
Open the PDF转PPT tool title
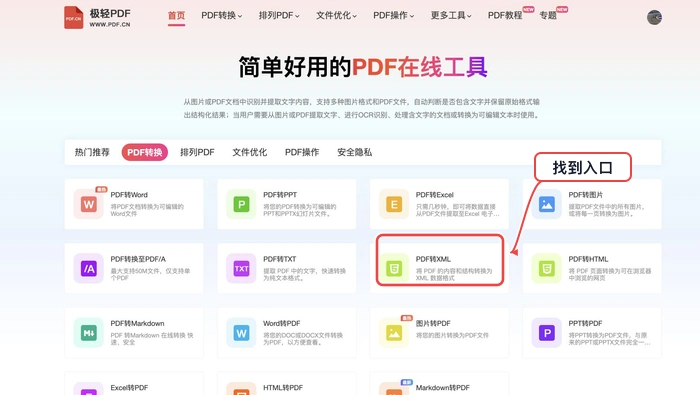click(x=280, y=195)
